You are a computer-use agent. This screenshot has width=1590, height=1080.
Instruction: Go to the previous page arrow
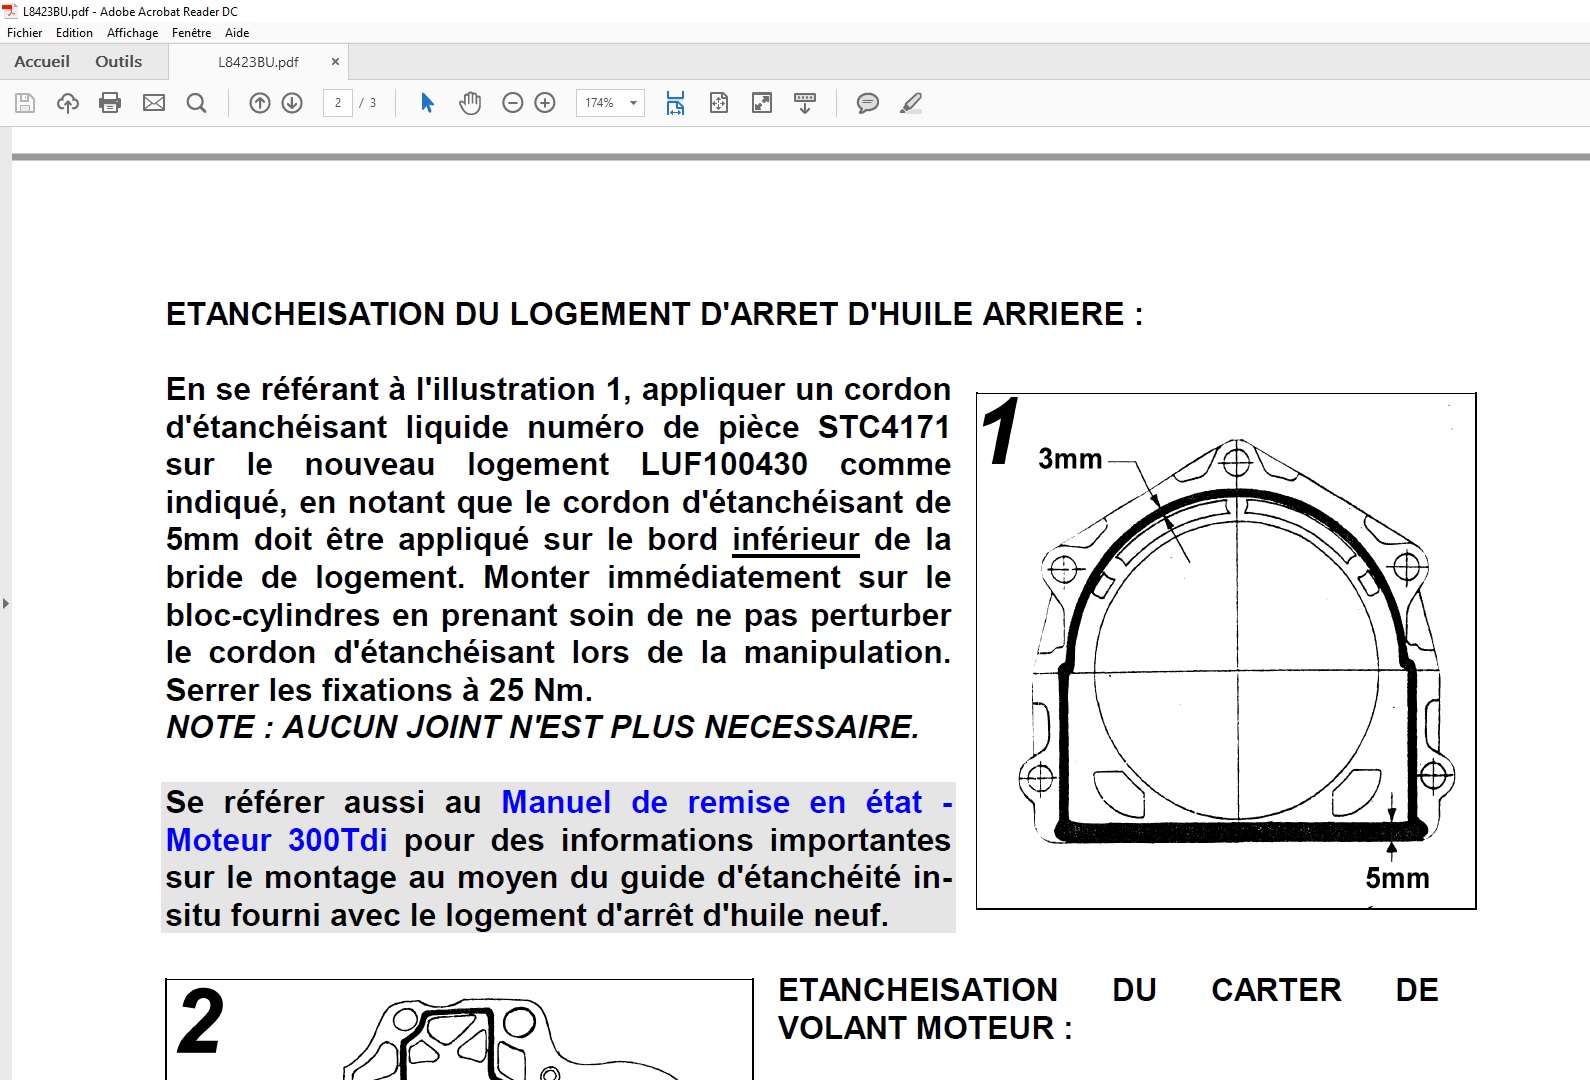(x=260, y=103)
